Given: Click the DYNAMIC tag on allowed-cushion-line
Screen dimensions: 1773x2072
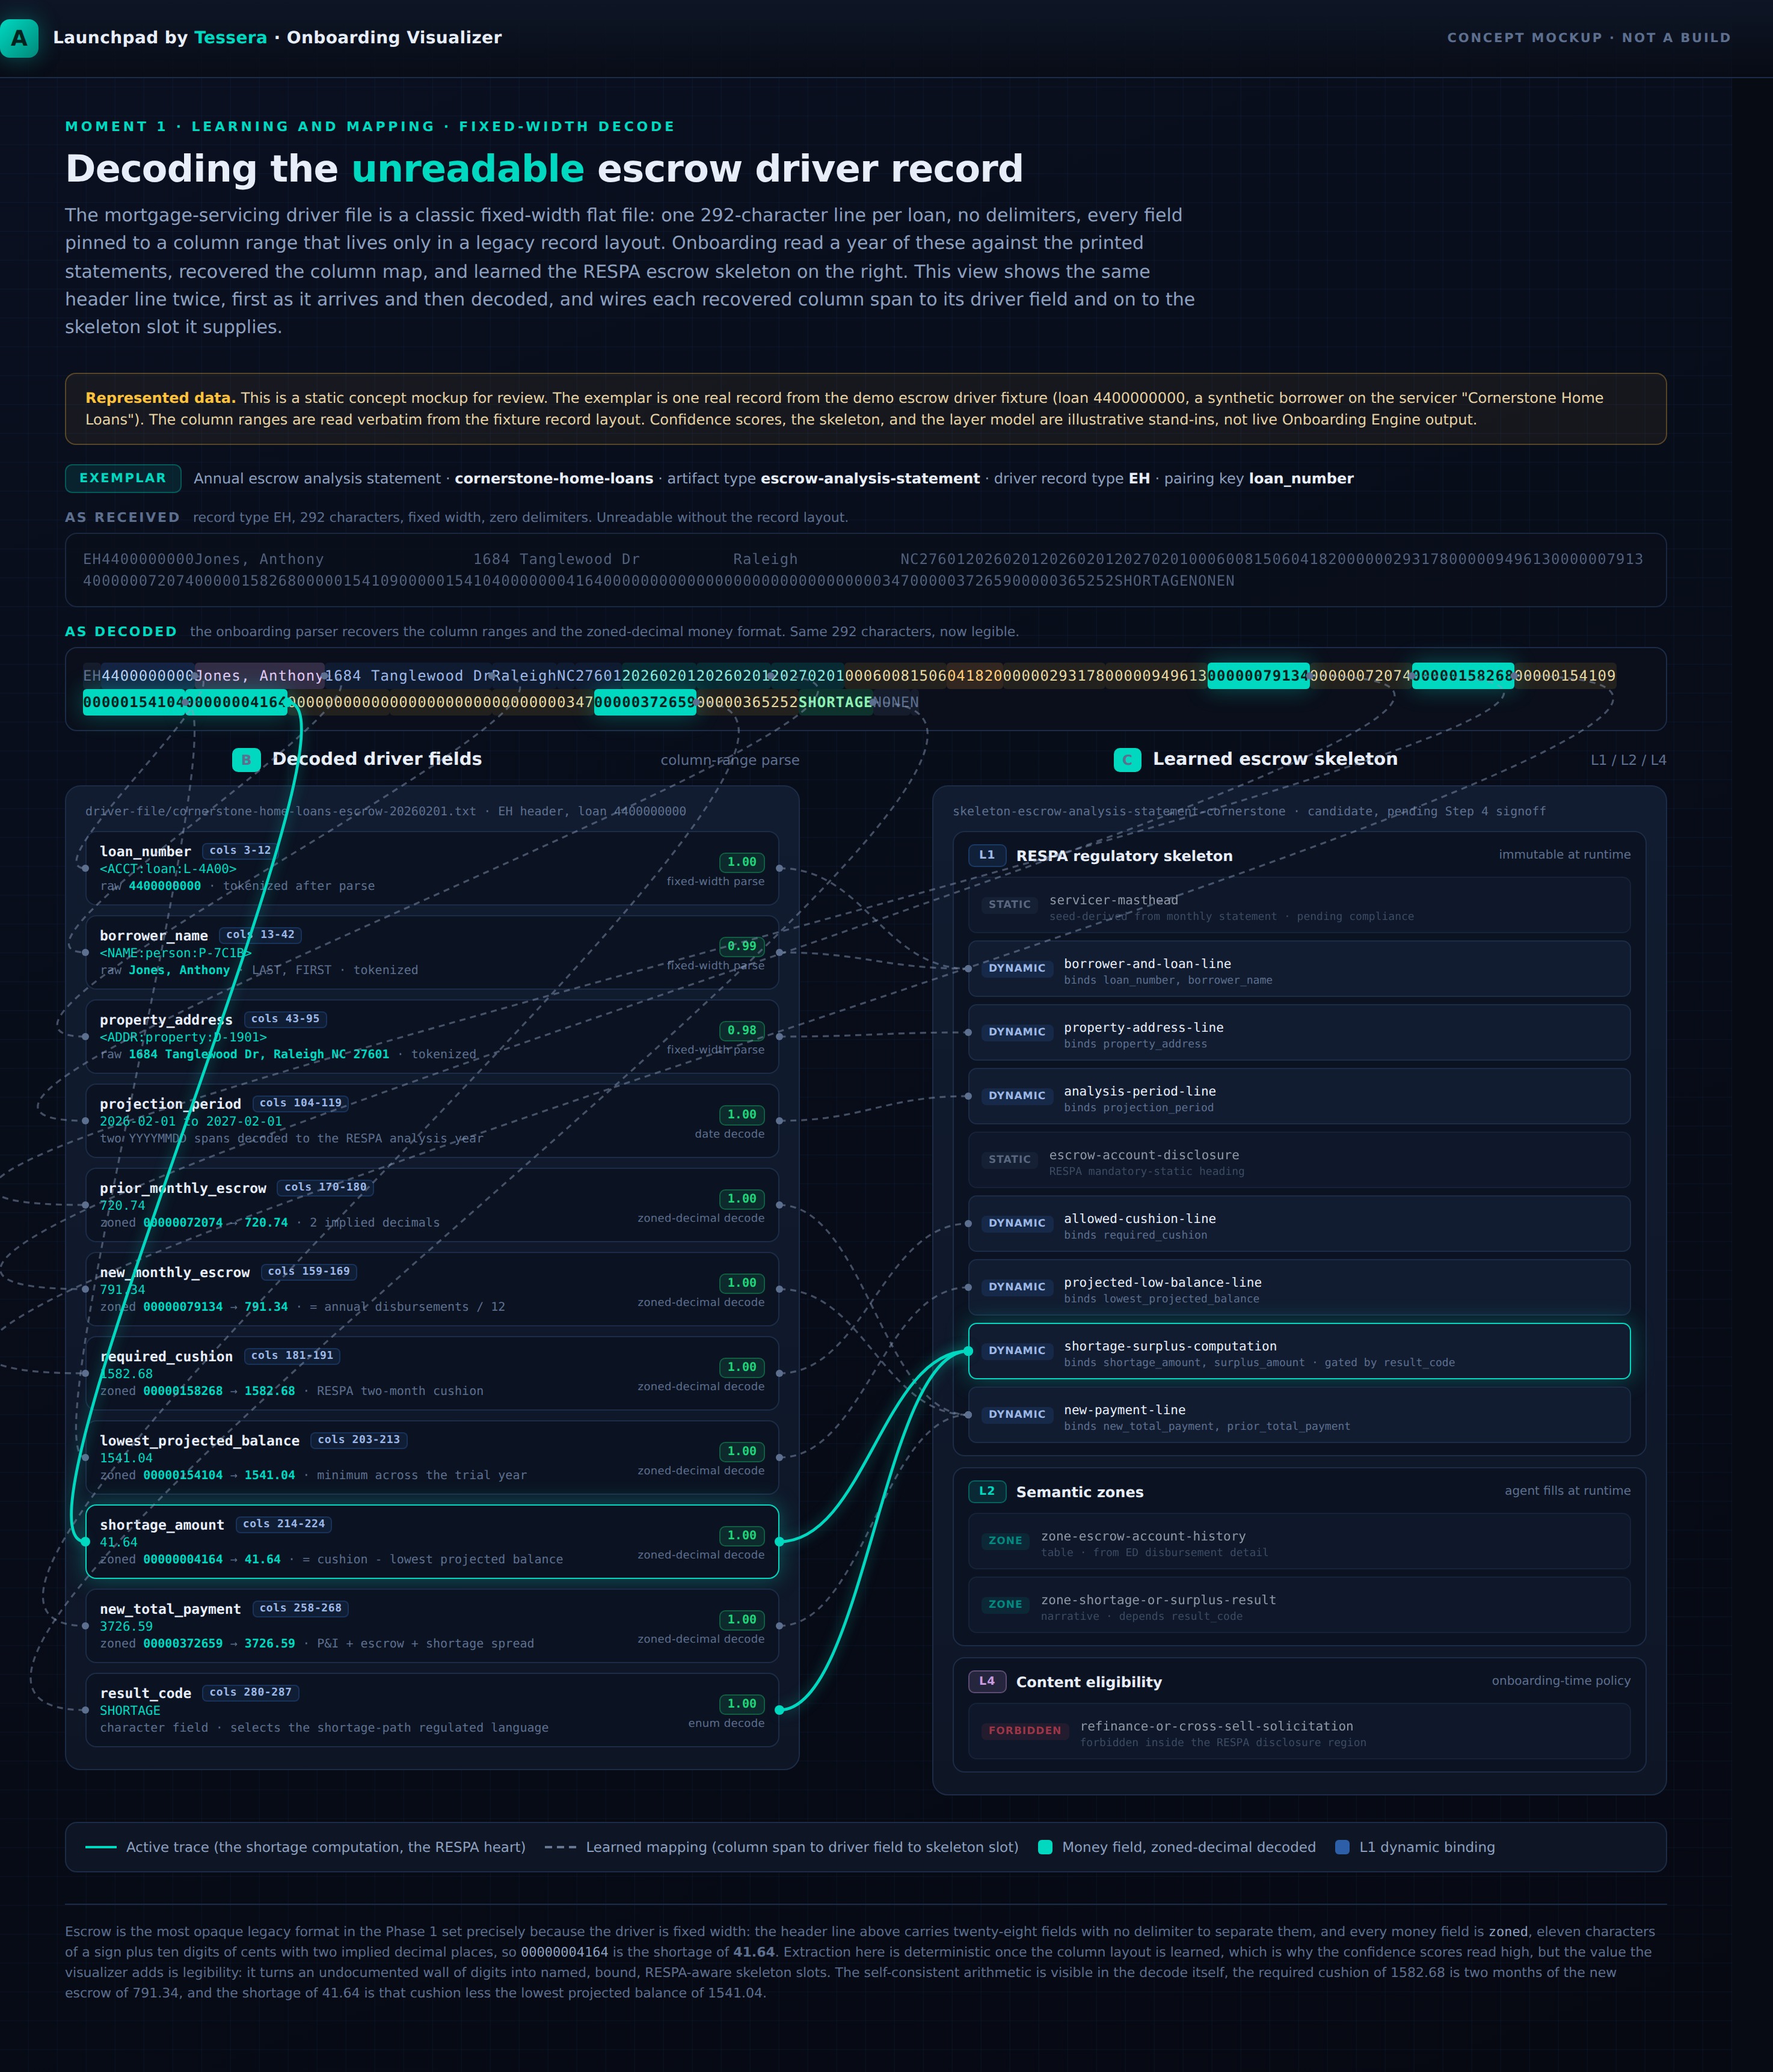Looking at the screenshot, I should 1017,1223.
